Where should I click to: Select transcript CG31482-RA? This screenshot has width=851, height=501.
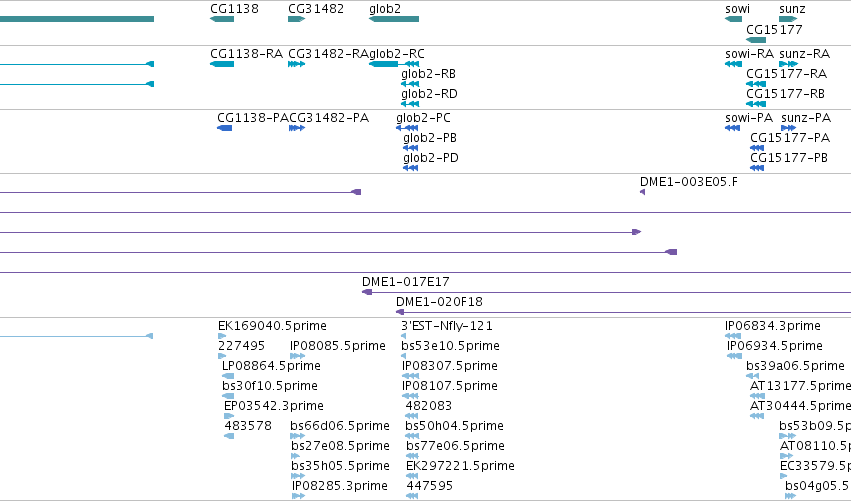point(296,64)
